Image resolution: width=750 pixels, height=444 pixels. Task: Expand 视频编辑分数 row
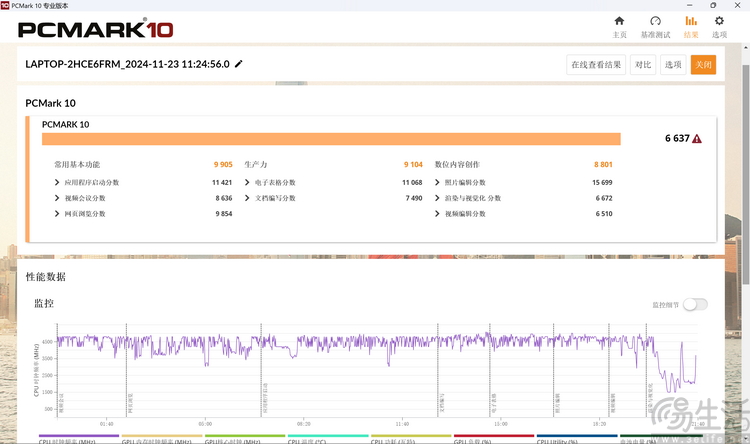pos(437,214)
